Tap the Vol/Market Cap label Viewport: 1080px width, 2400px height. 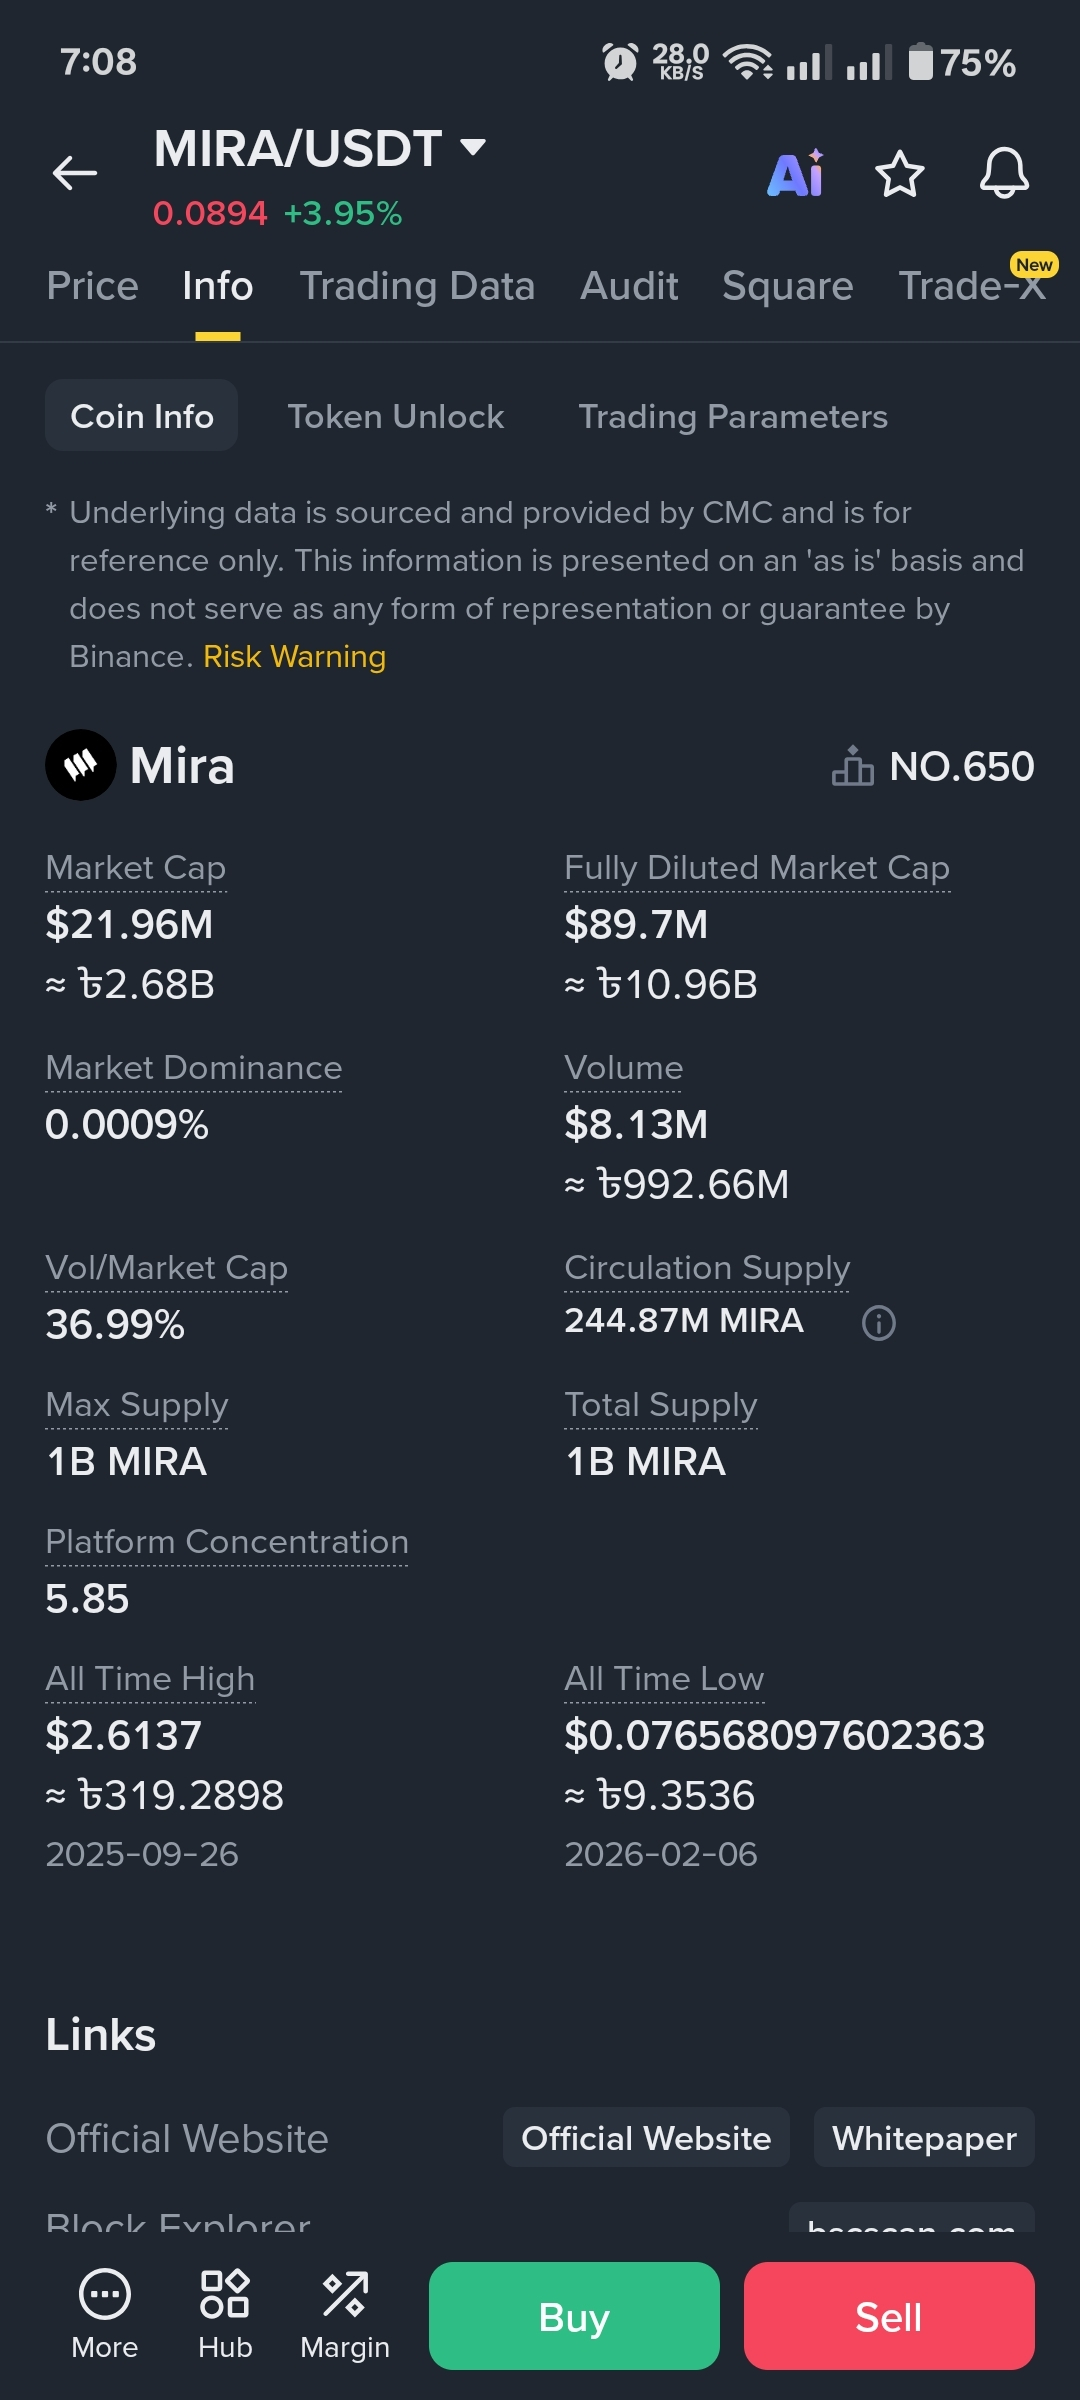coord(167,1268)
